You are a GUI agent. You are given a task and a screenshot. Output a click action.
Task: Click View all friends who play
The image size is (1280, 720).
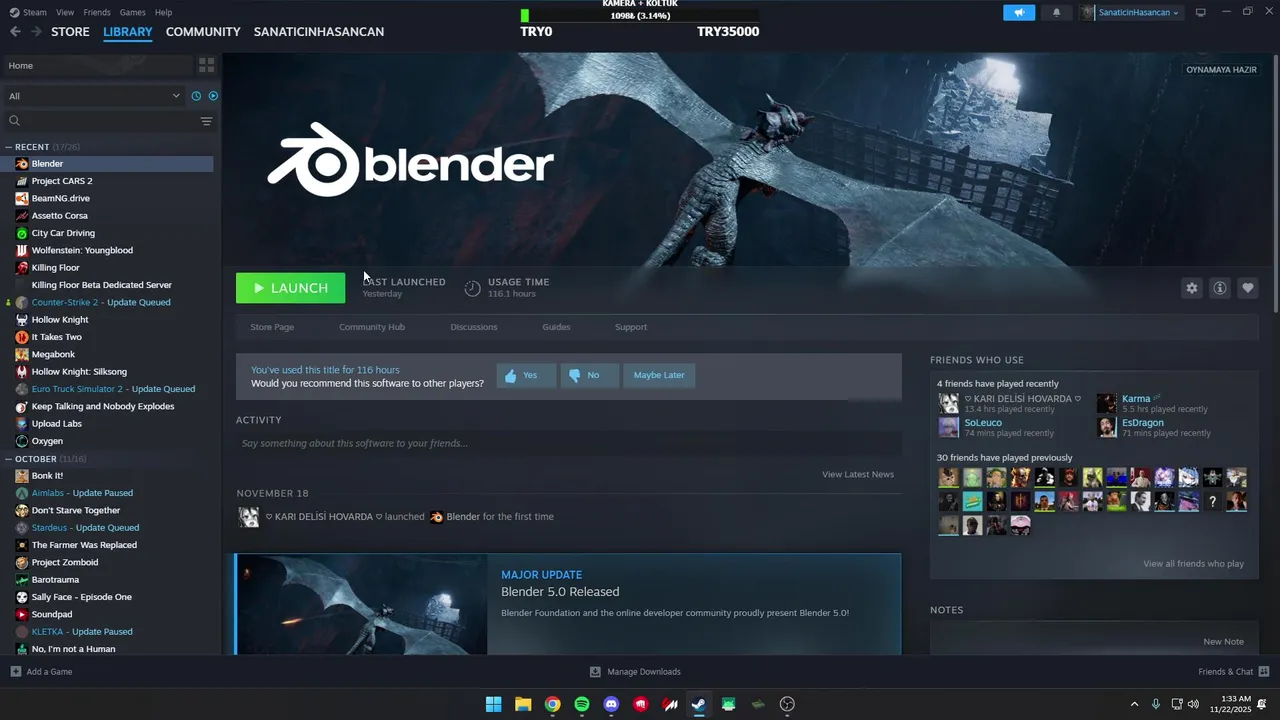(1193, 564)
